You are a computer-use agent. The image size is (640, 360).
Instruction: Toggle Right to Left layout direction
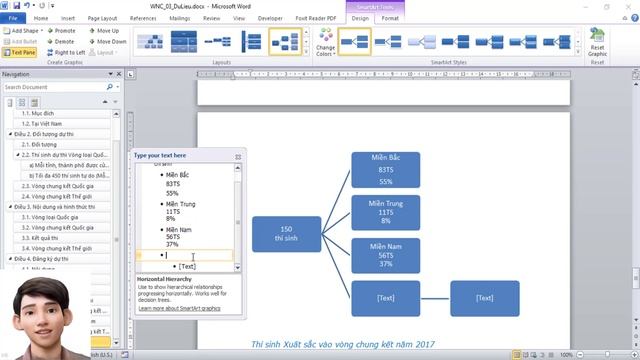click(66, 52)
